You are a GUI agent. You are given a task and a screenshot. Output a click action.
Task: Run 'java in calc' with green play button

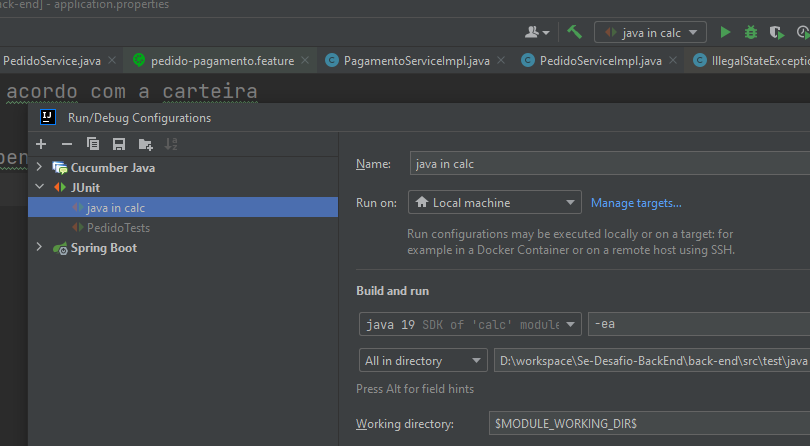[725, 33]
